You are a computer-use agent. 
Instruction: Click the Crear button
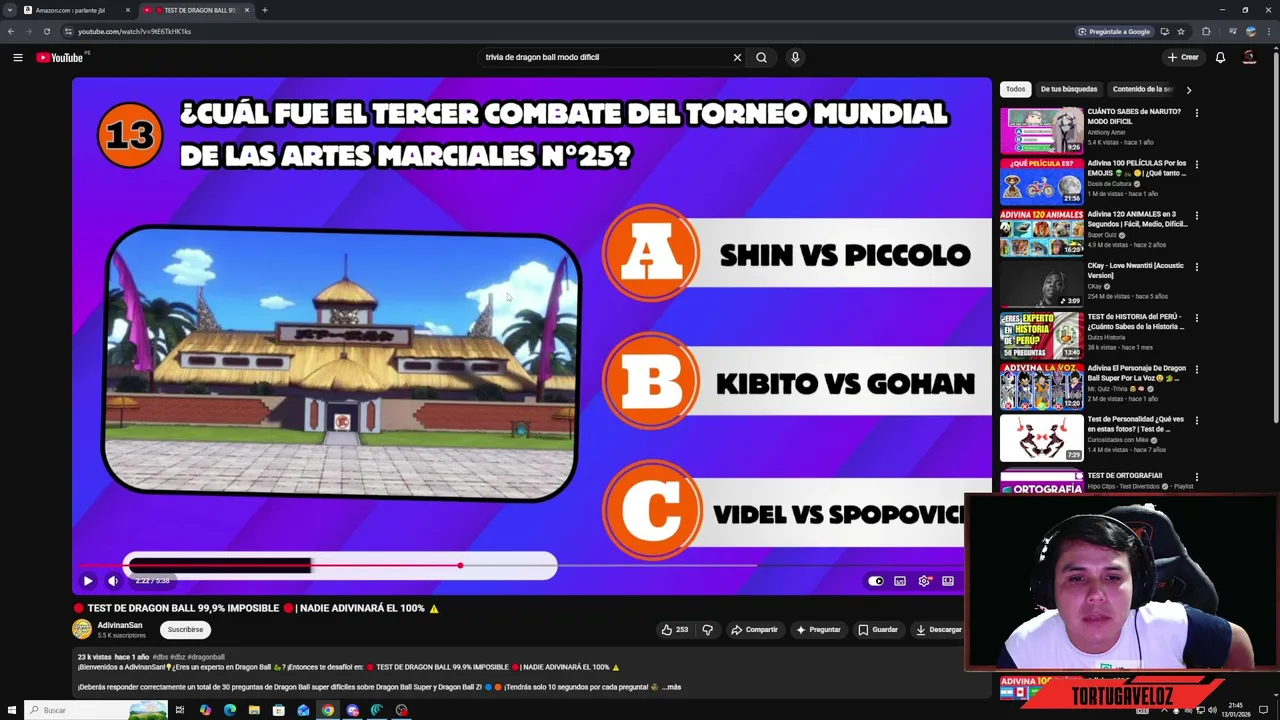coord(1182,57)
